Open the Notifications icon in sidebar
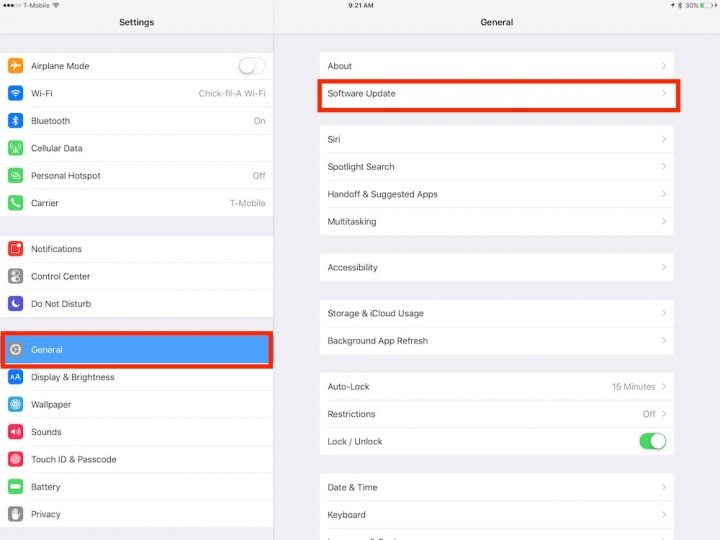This screenshot has height=540, width=720. click(15, 249)
